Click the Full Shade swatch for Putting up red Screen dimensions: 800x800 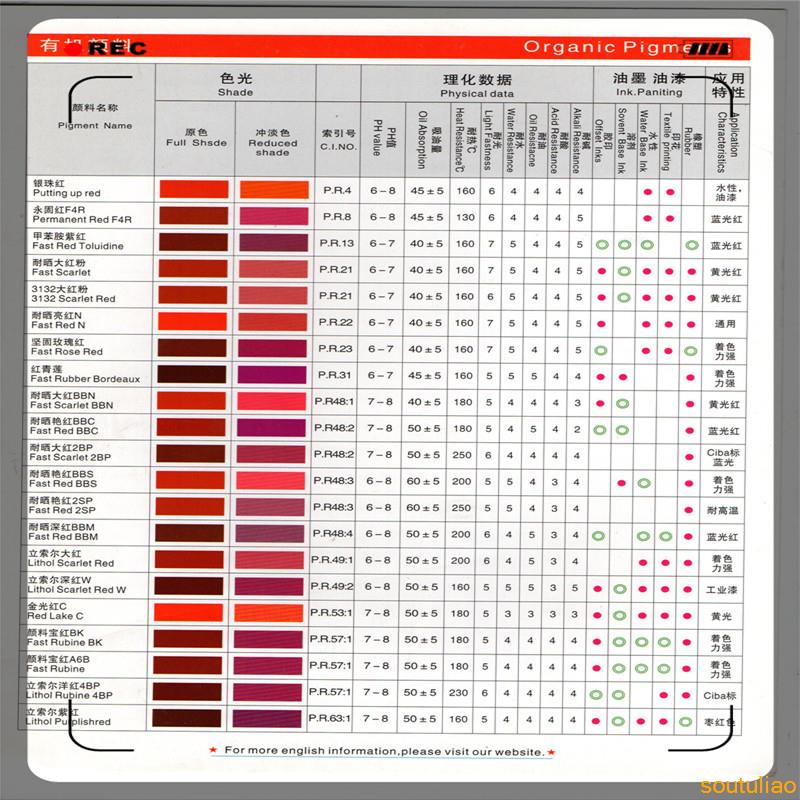194,189
